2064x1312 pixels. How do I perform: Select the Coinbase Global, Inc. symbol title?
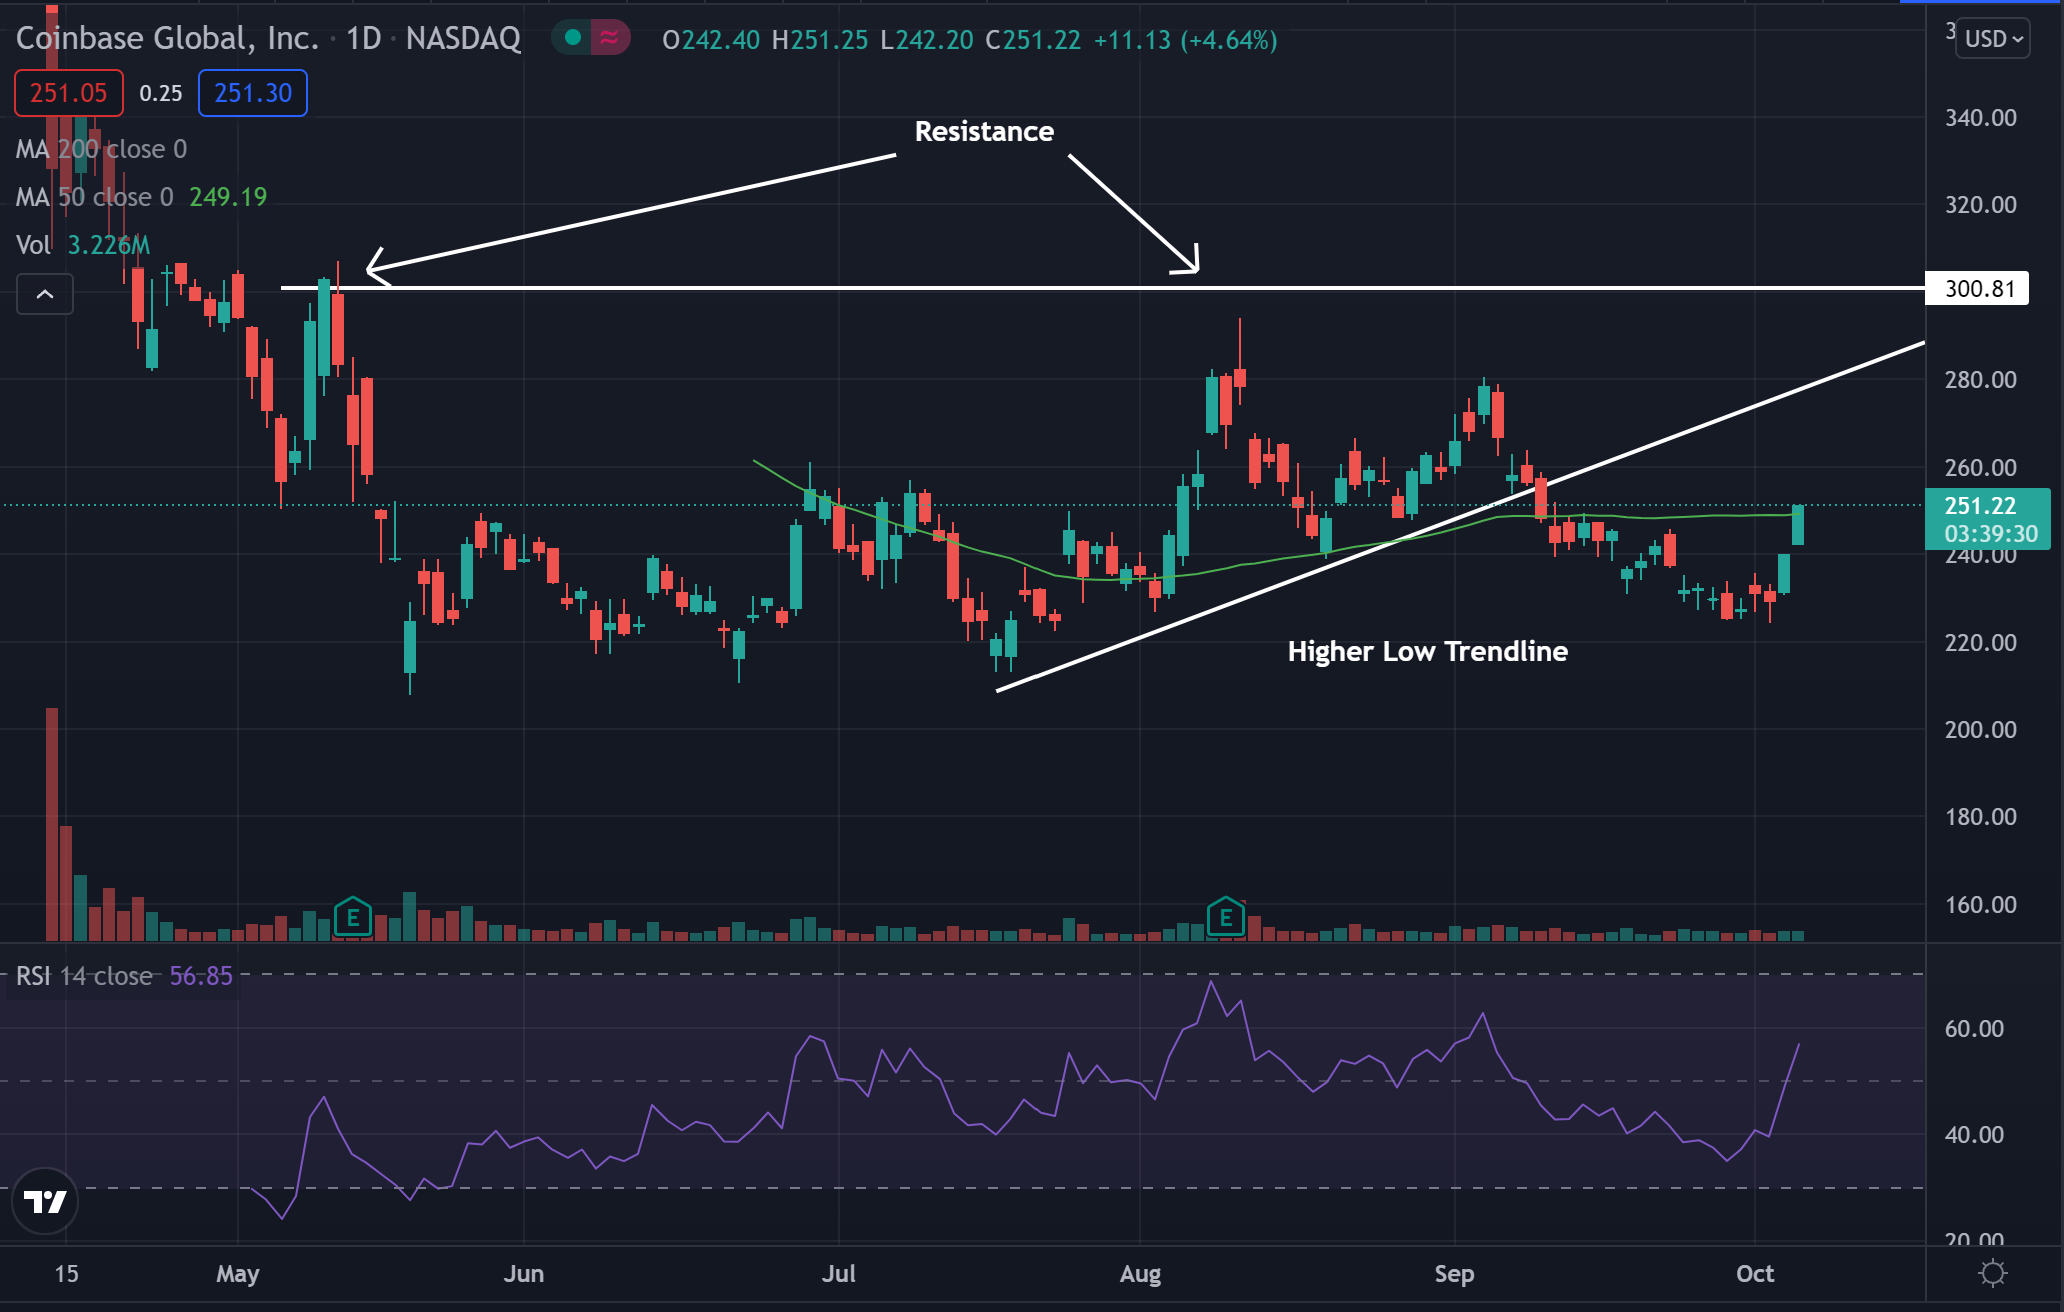(167, 38)
